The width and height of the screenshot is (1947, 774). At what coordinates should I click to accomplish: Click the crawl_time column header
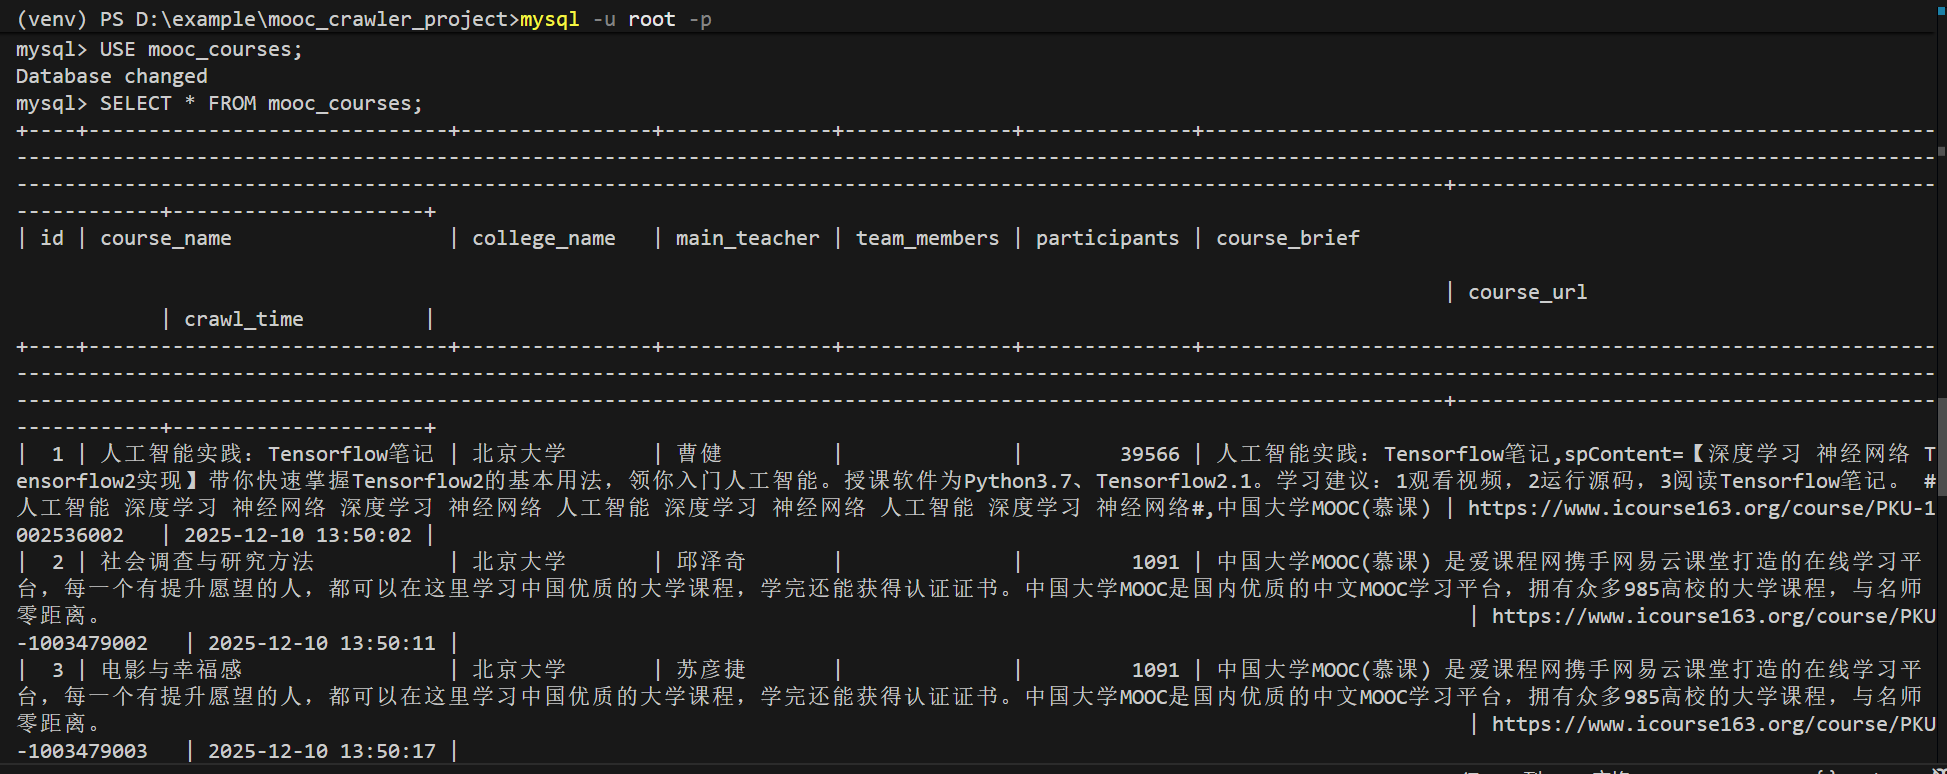point(243,319)
